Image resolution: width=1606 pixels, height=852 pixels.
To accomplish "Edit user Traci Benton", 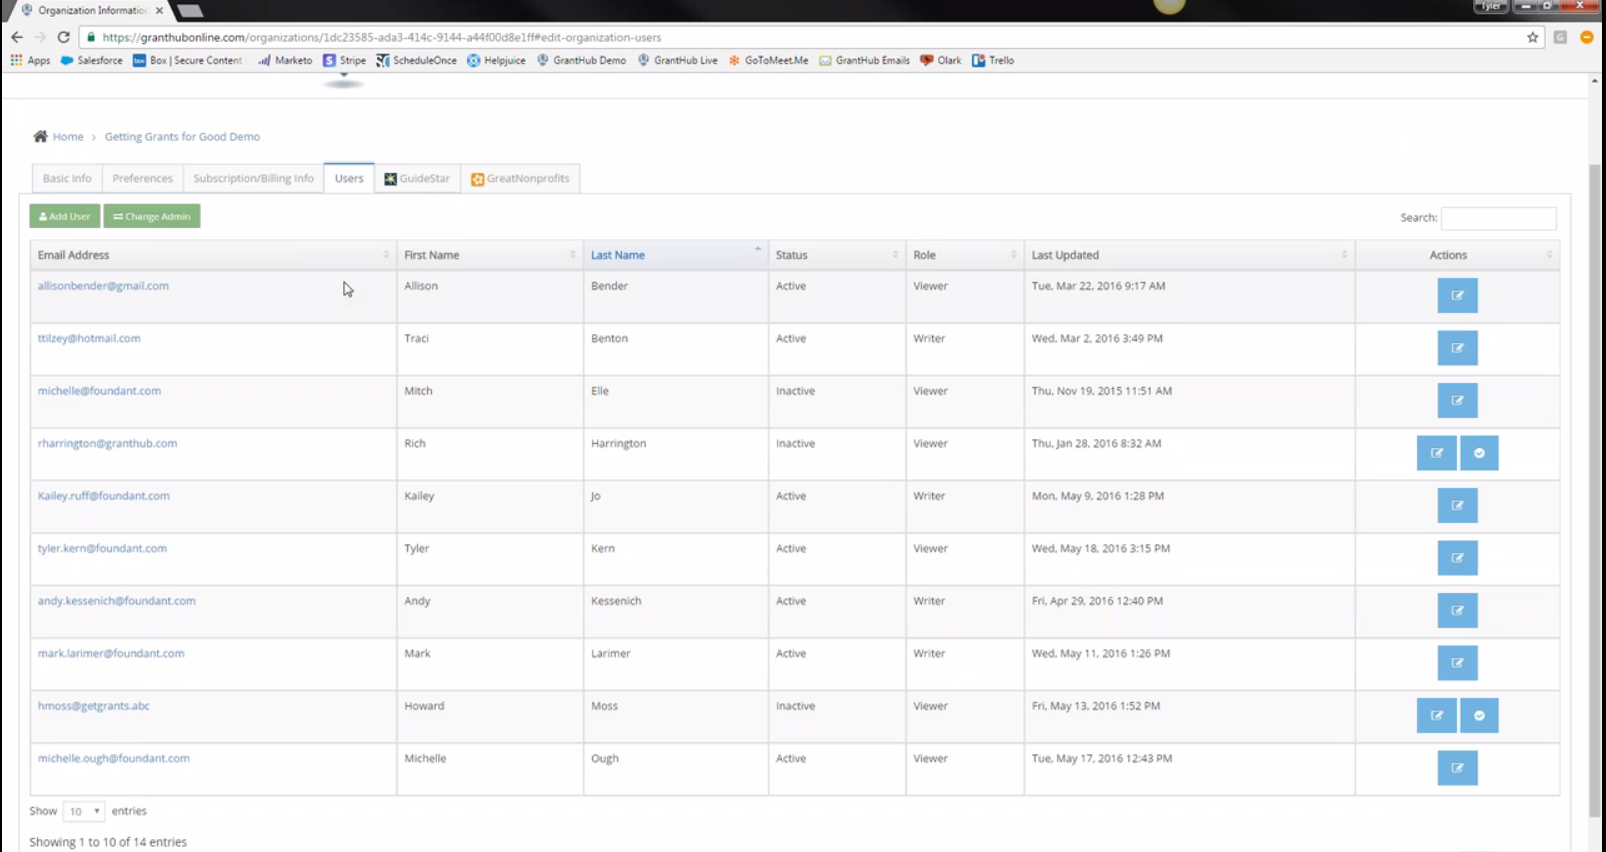I will (x=1457, y=348).
